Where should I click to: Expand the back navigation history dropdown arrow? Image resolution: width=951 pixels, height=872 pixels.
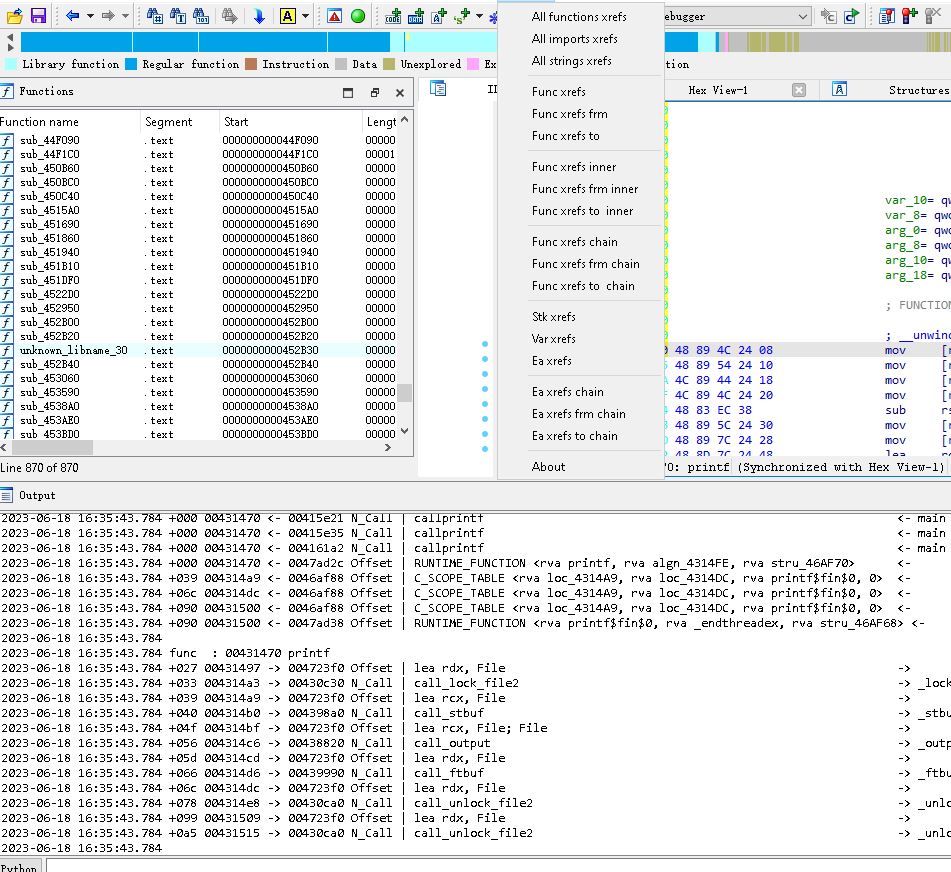90,16
